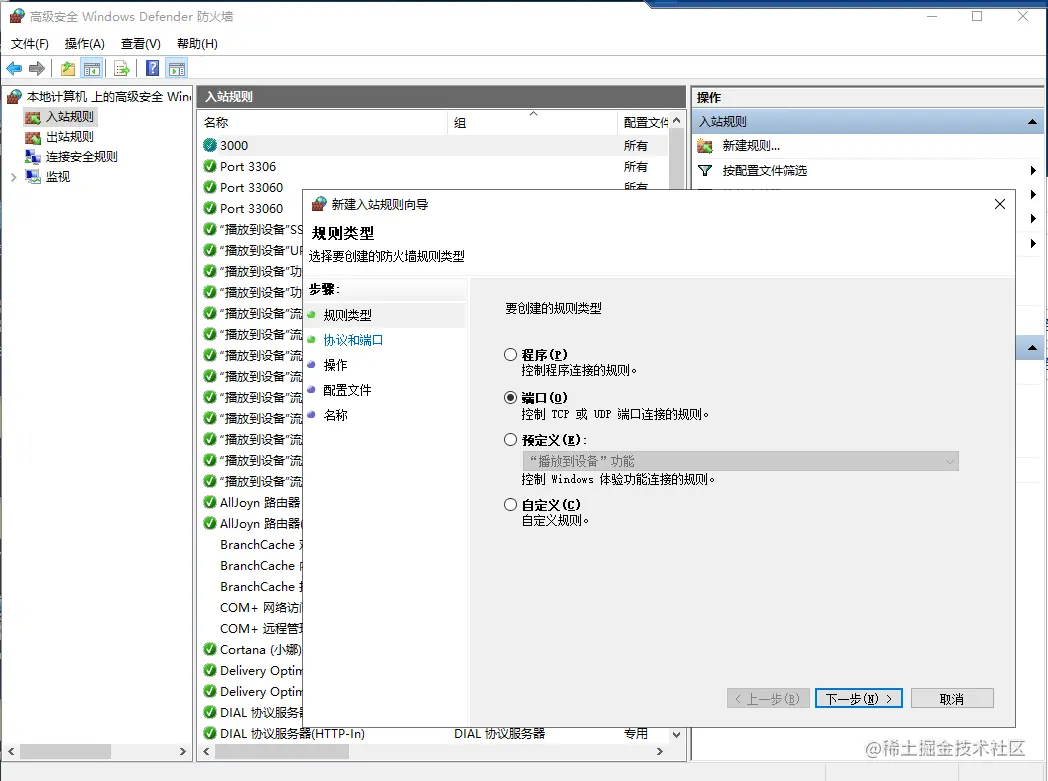The width and height of the screenshot is (1048, 781).
Task: Click the filter funnel icon beside 按配置文件筛选
Action: click(704, 171)
